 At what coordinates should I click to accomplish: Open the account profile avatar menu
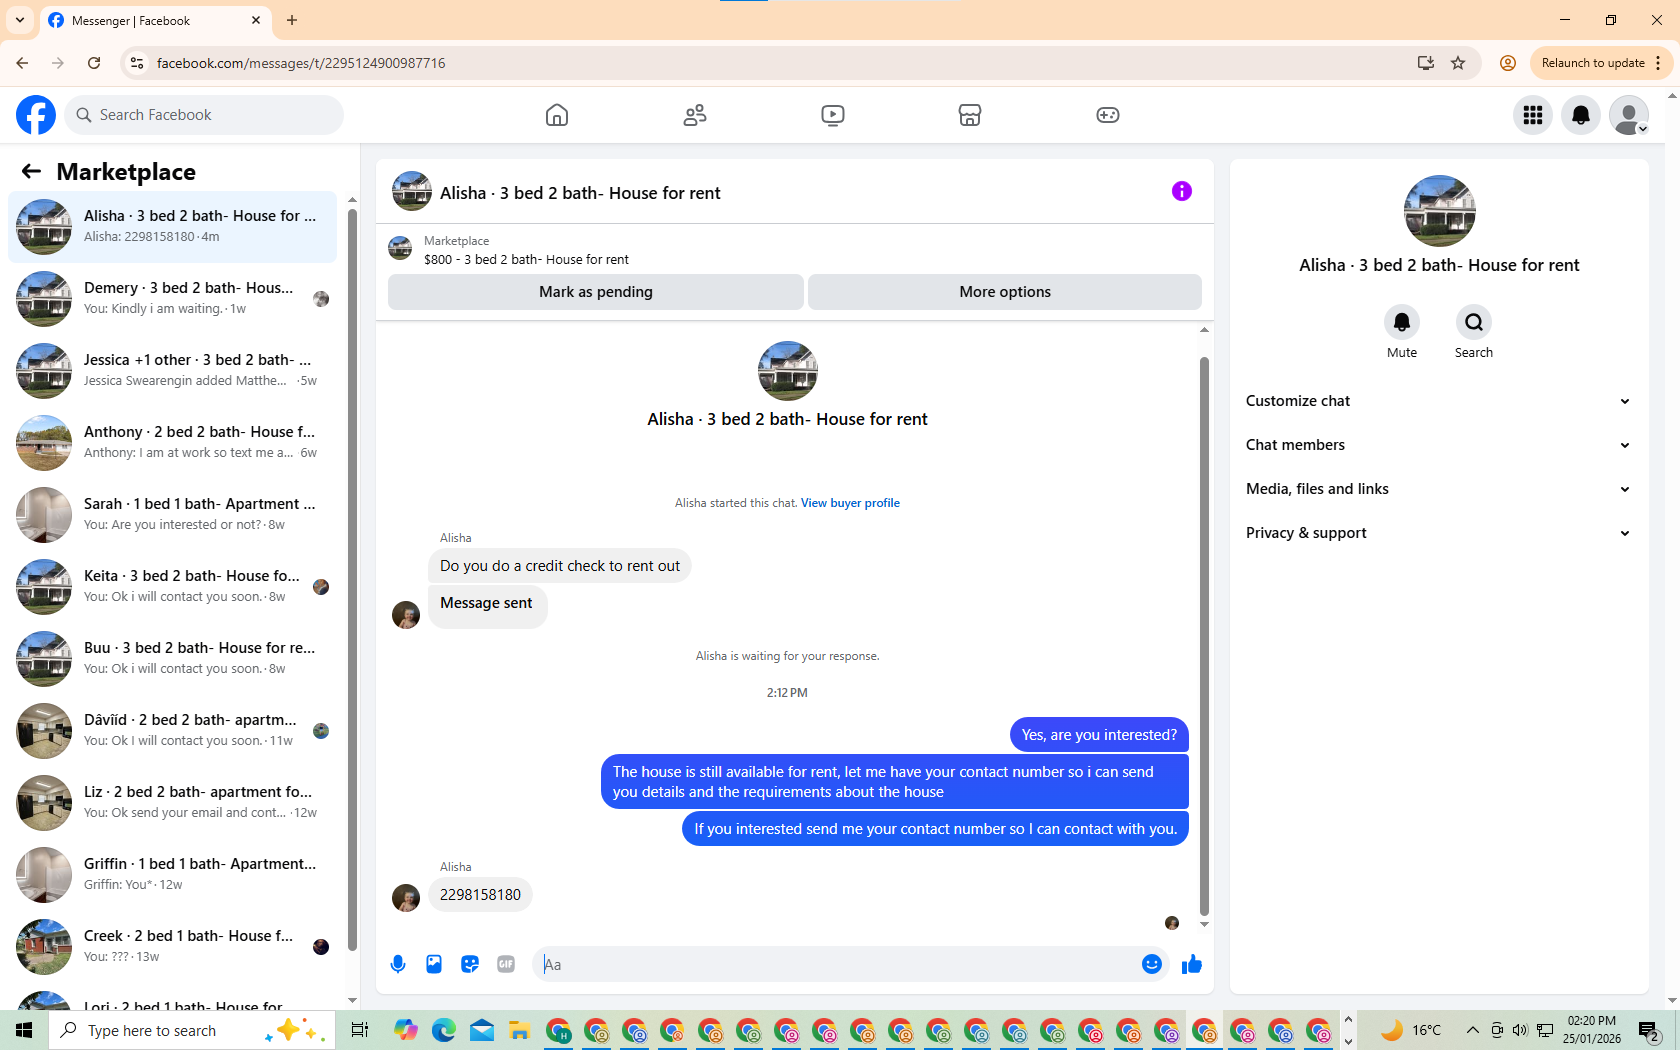[x=1629, y=115]
